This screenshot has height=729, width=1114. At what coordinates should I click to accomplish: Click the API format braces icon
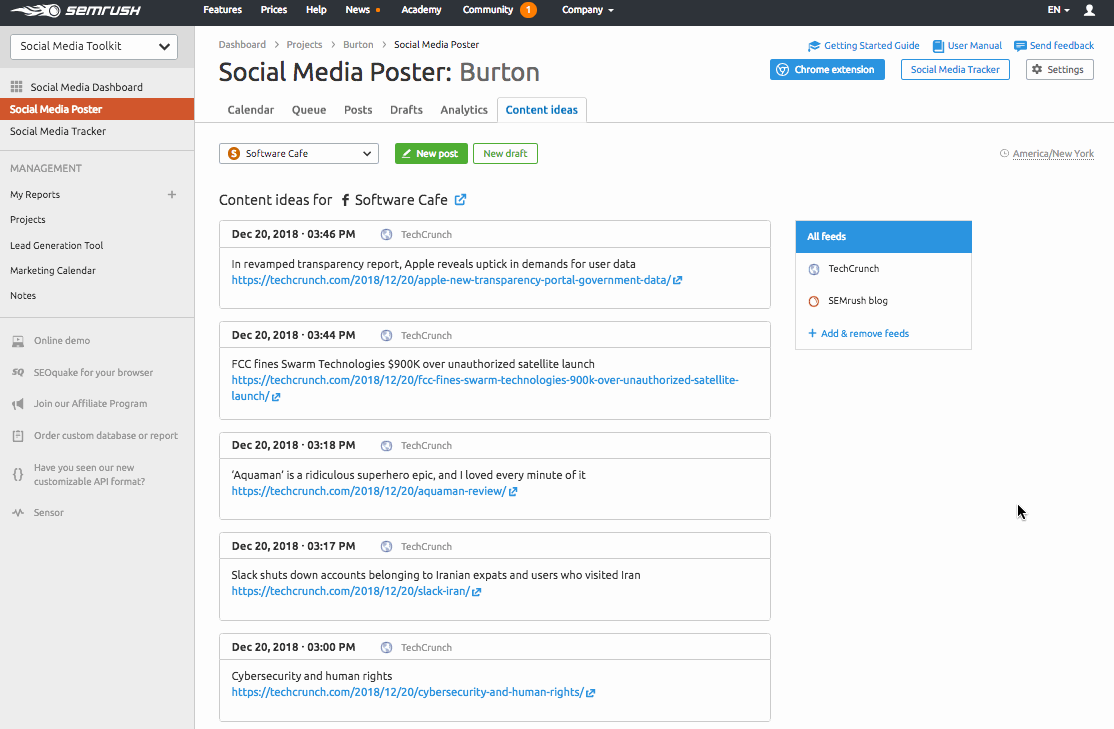18,475
